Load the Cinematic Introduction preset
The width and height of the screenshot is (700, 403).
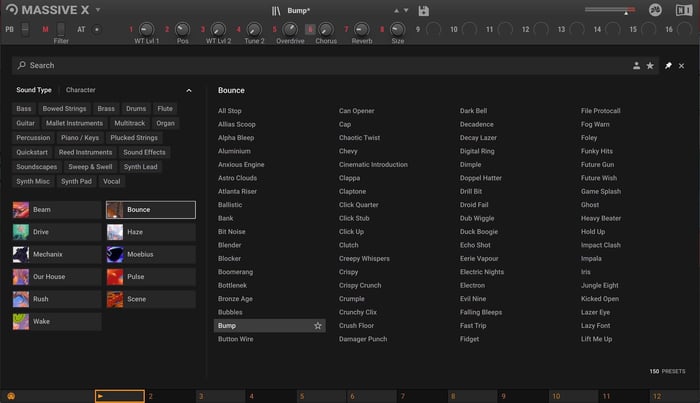pos(373,165)
